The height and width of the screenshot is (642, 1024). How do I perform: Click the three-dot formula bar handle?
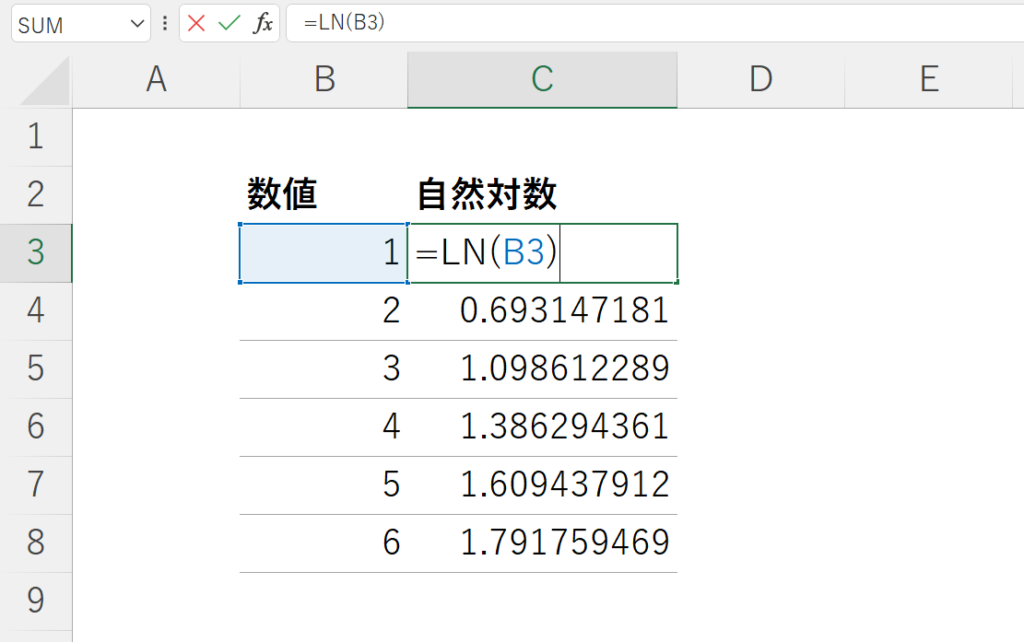click(165, 24)
